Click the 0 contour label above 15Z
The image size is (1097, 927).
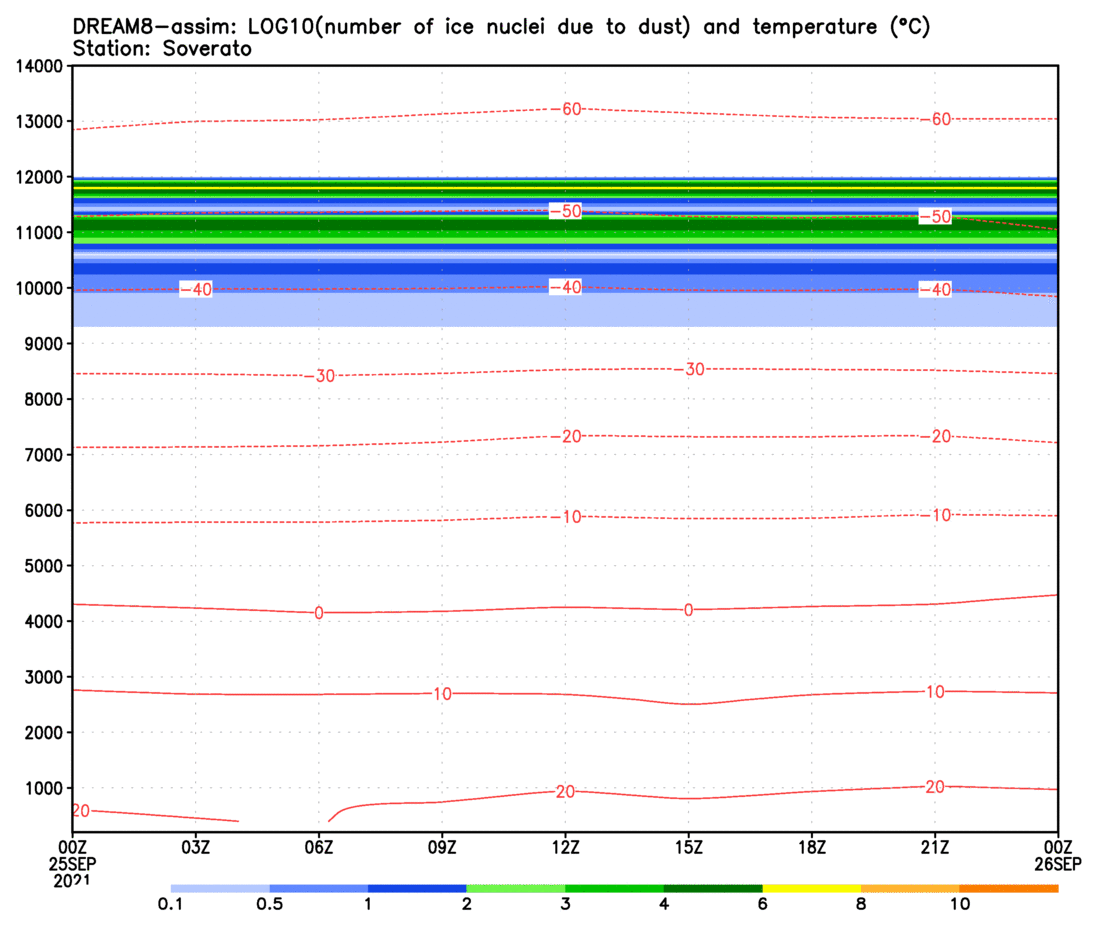pyautogui.click(x=688, y=611)
